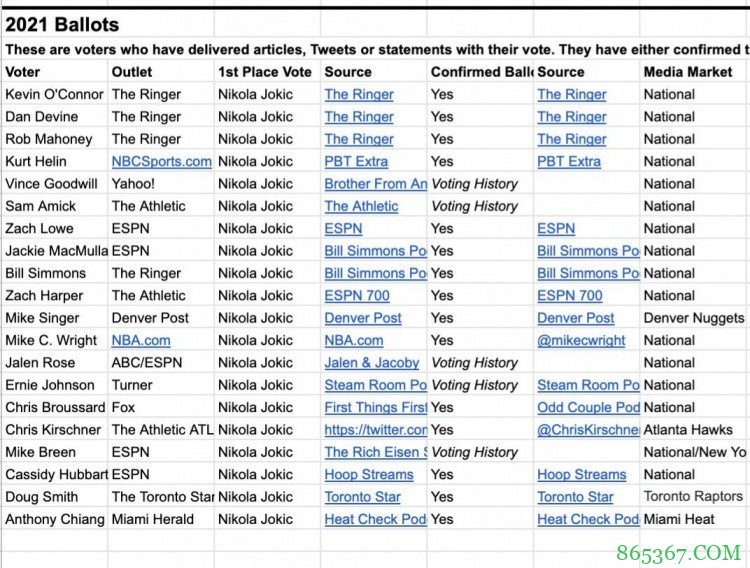The image size is (750, 568).
Task: Click the First Things First source link
Action: pyautogui.click(x=375, y=408)
